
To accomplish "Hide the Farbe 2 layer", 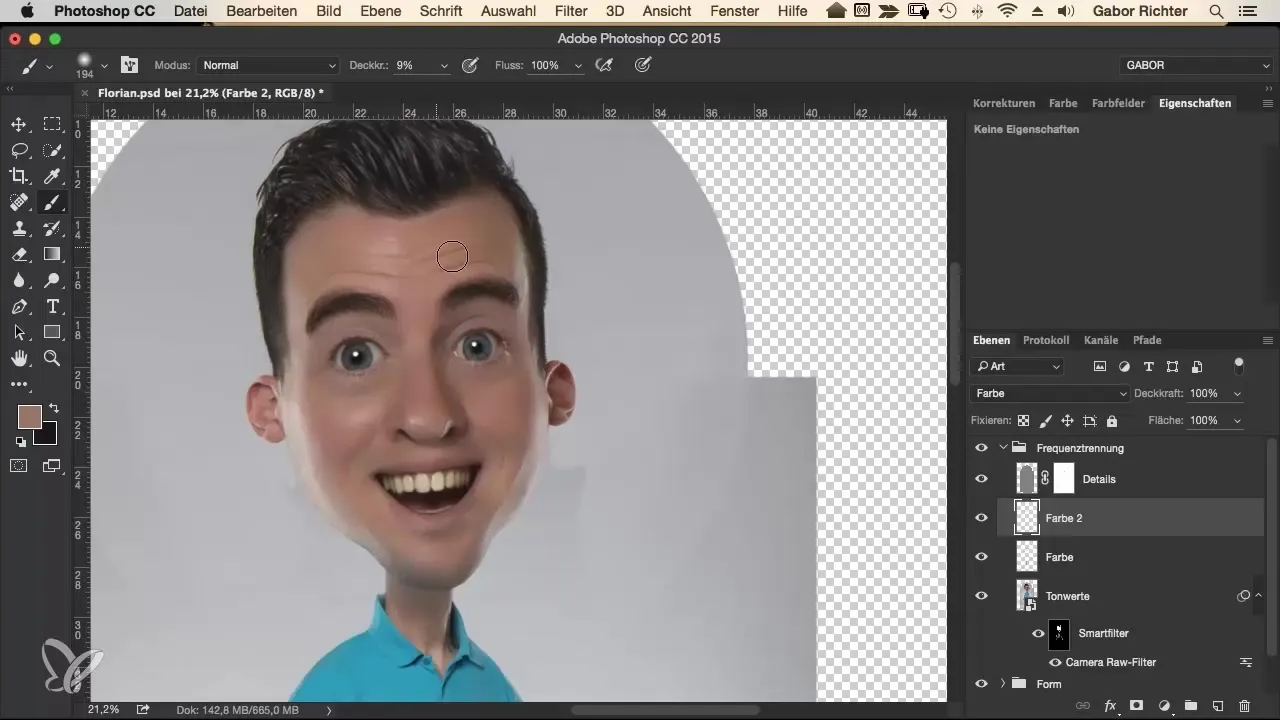I will pos(981,518).
